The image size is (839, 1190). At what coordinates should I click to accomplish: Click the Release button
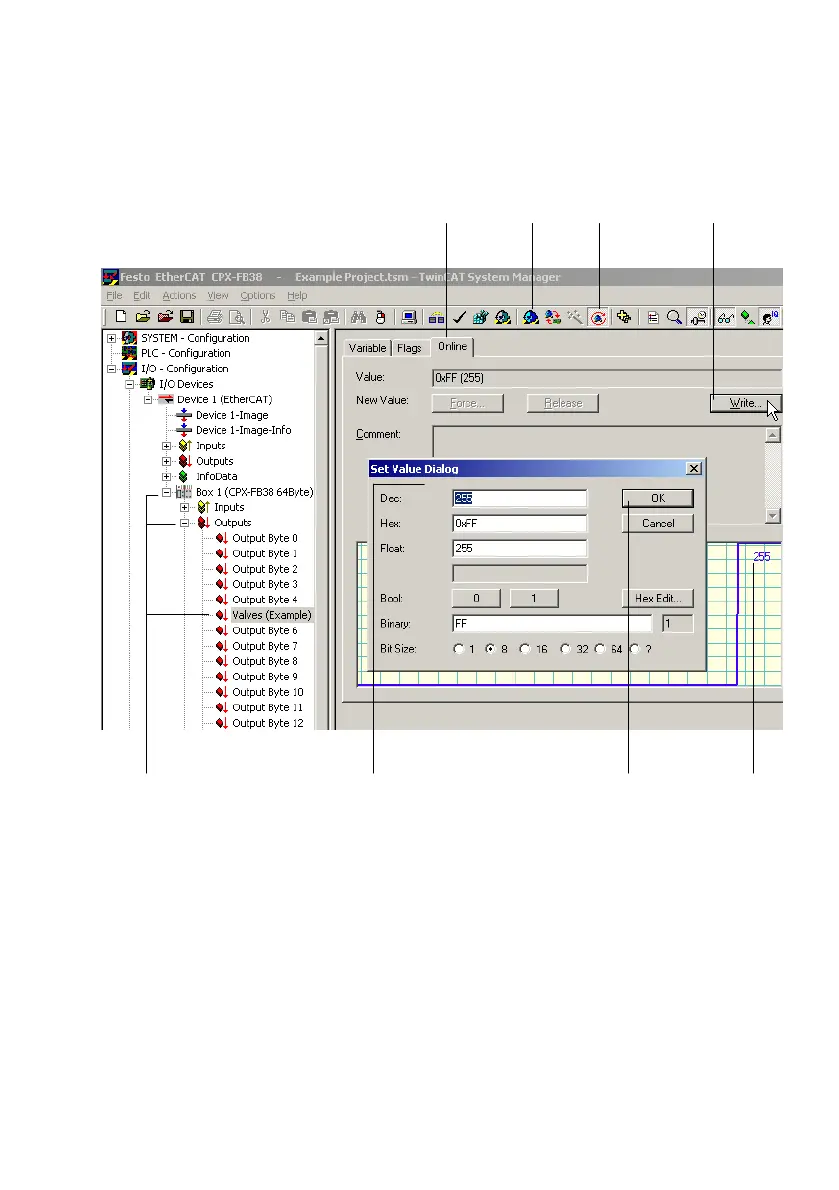pos(563,403)
